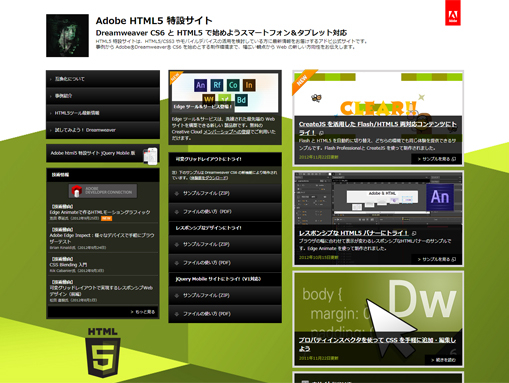This screenshot has height=383, width=509.
Task: Click the An icon in the Edge tools banner
Action: (200, 85)
